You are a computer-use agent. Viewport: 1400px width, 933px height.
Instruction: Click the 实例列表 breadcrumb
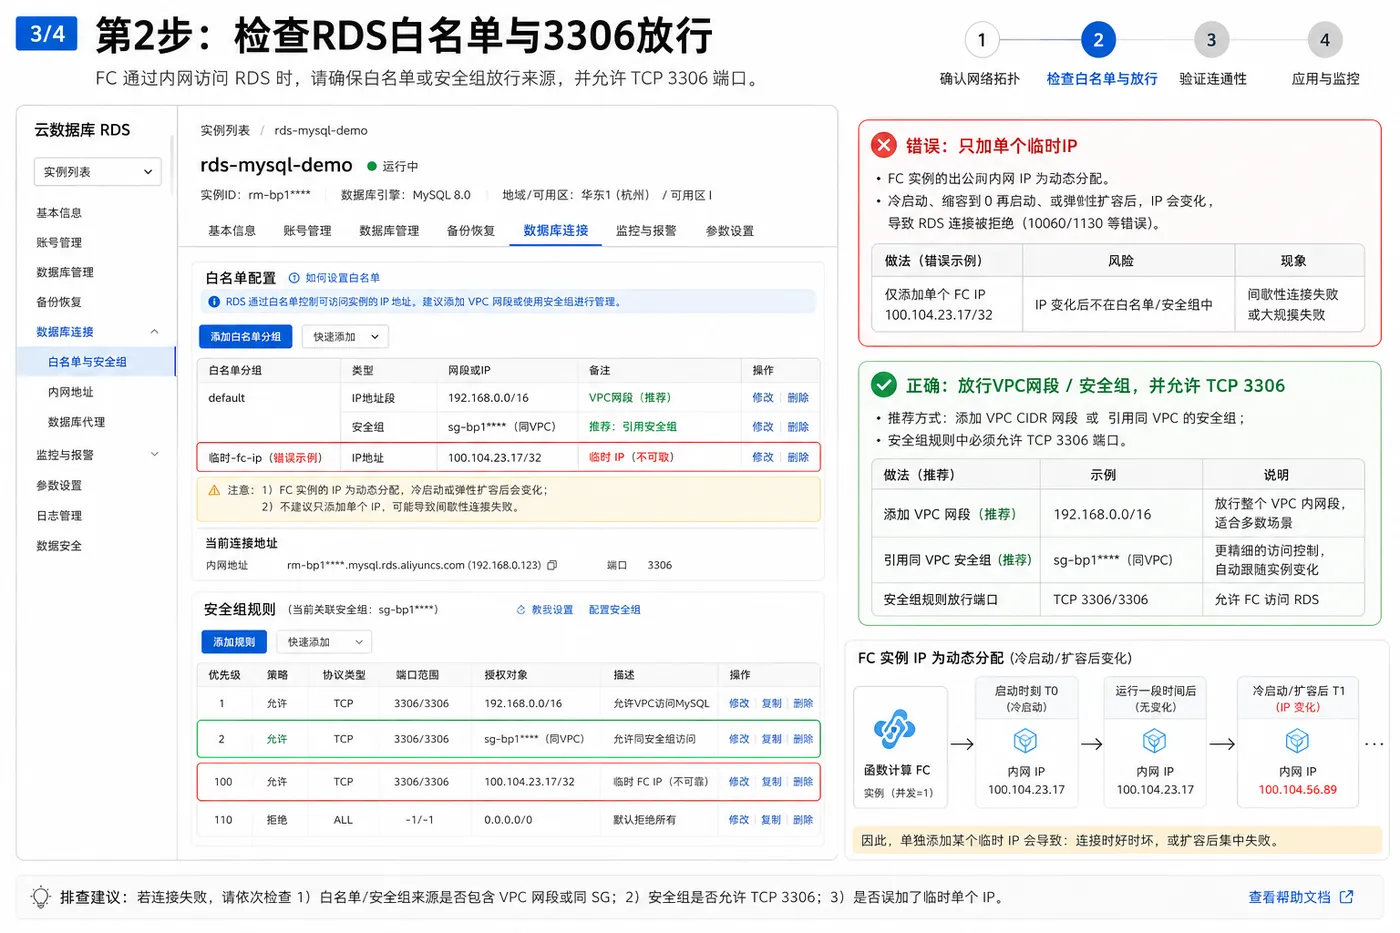(225, 131)
